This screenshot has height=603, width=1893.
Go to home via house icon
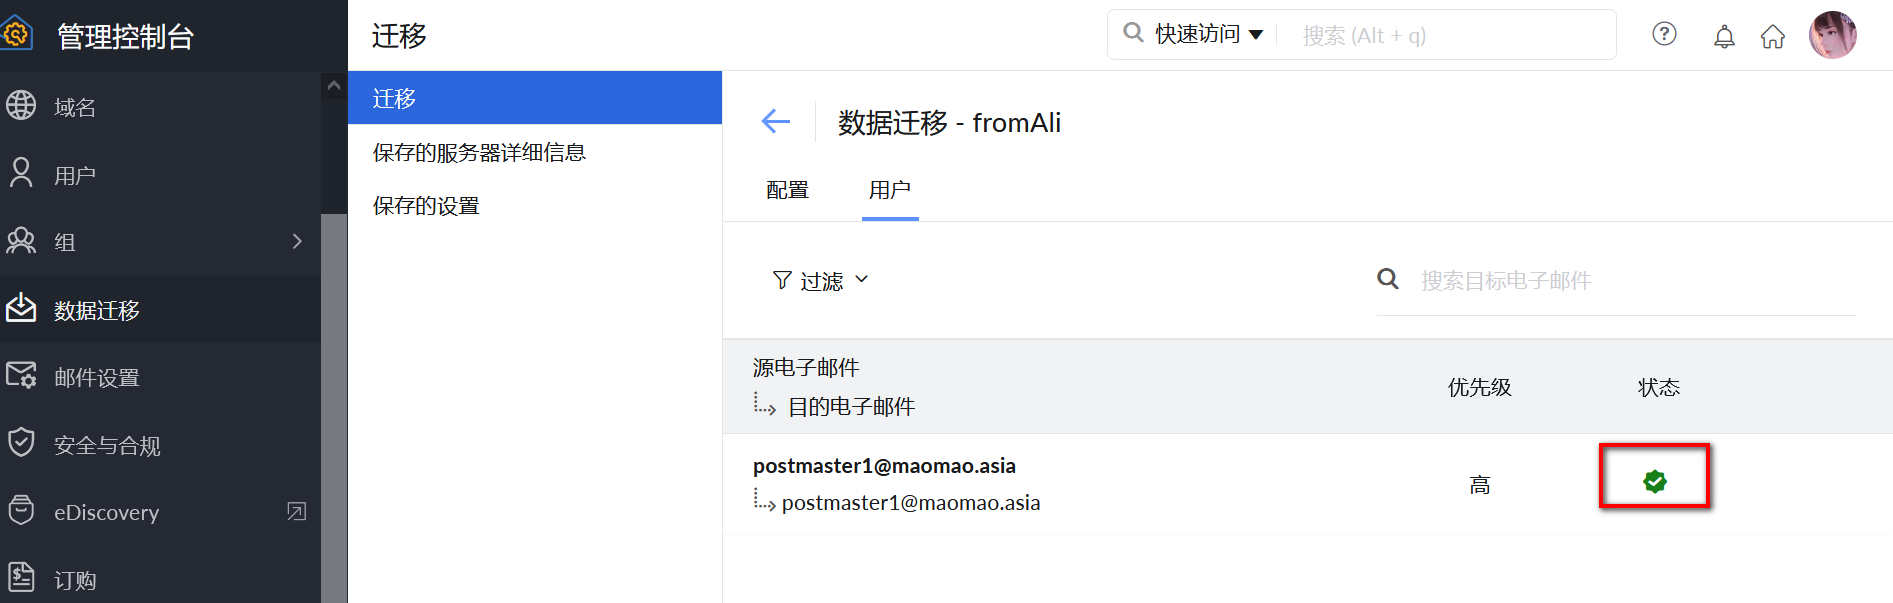point(1773,37)
